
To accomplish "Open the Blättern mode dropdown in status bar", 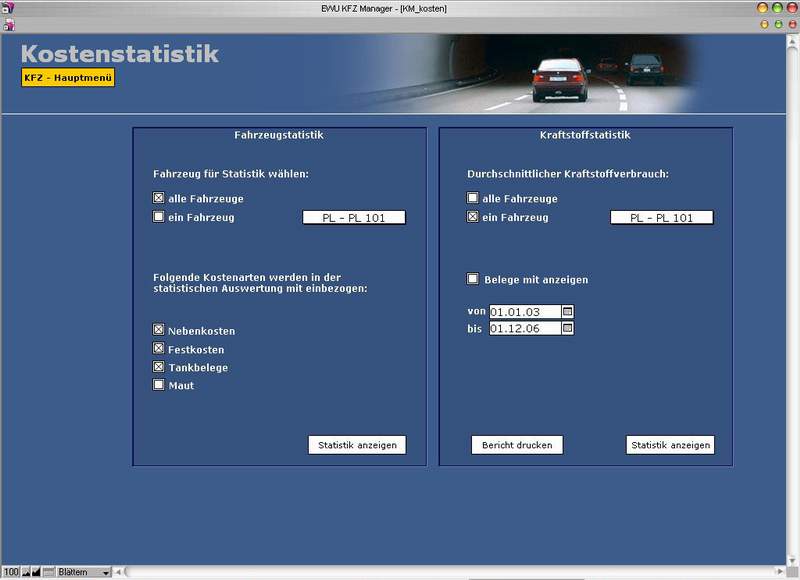I will (x=84, y=572).
